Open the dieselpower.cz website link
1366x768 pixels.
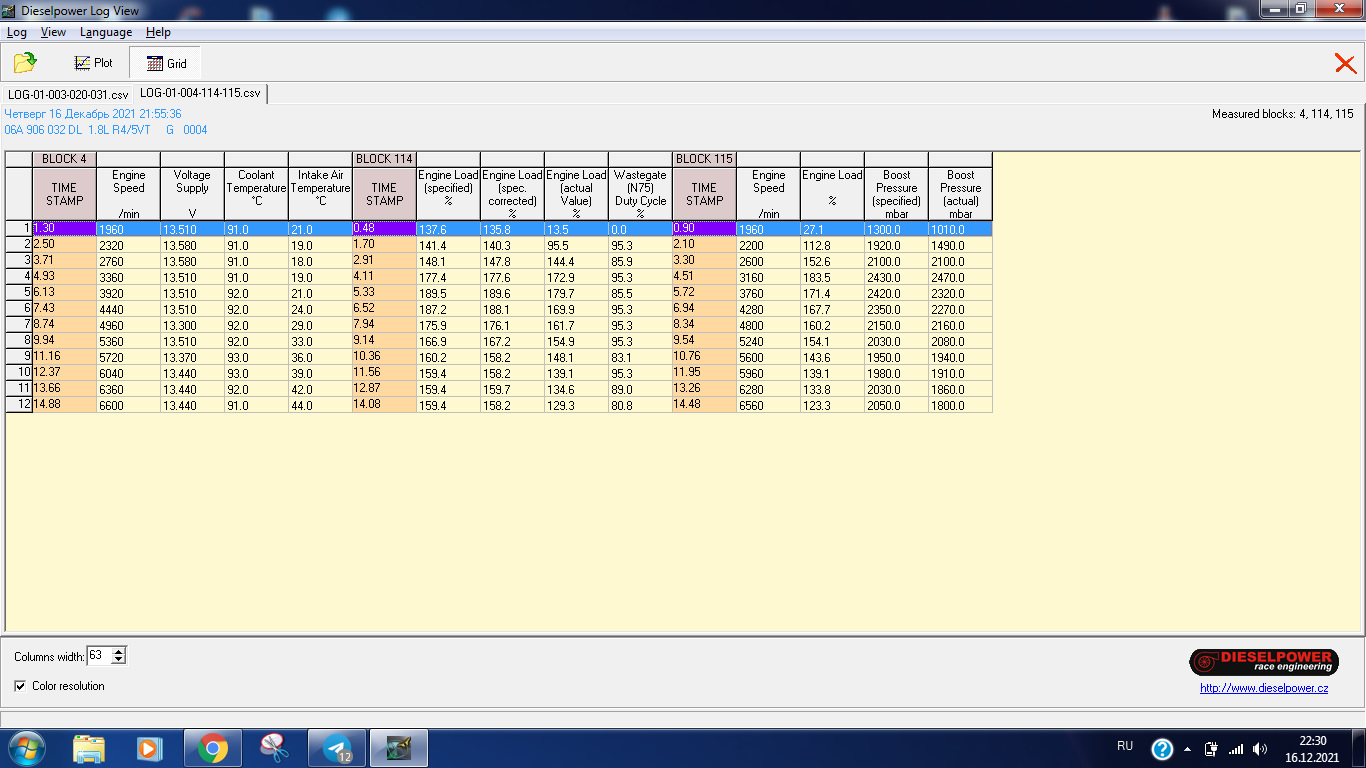tap(1264, 688)
